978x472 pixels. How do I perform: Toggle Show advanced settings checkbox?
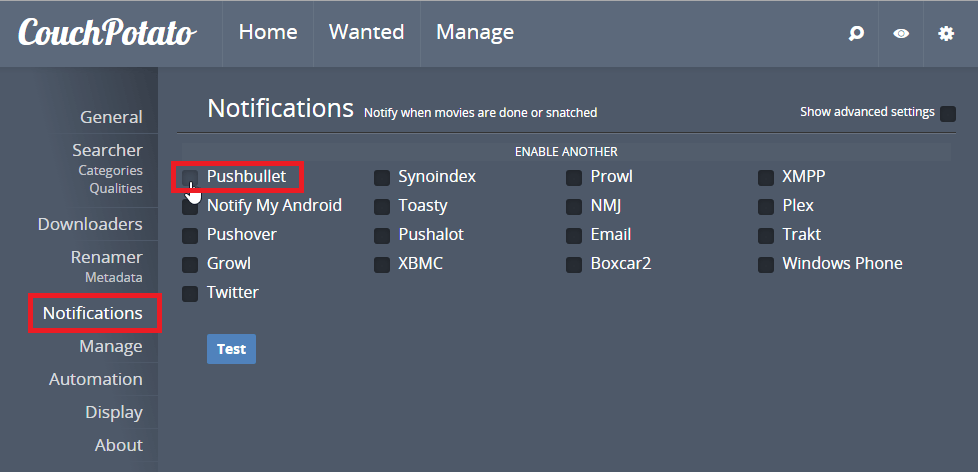pos(948,113)
